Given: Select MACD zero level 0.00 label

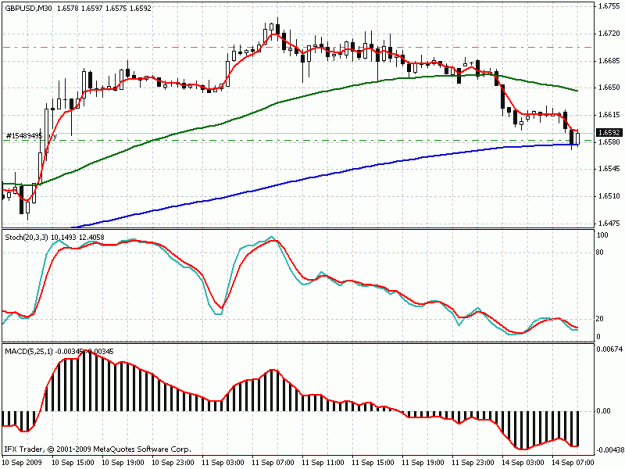Looking at the screenshot, I should pyautogui.click(x=604, y=411).
